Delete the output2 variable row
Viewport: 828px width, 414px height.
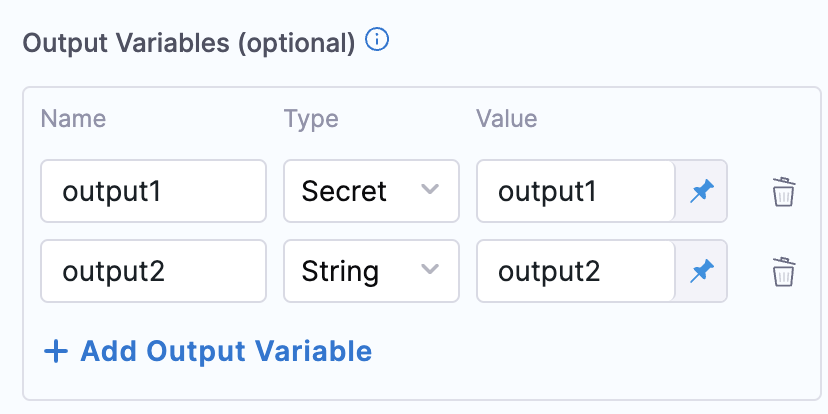[x=783, y=271]
